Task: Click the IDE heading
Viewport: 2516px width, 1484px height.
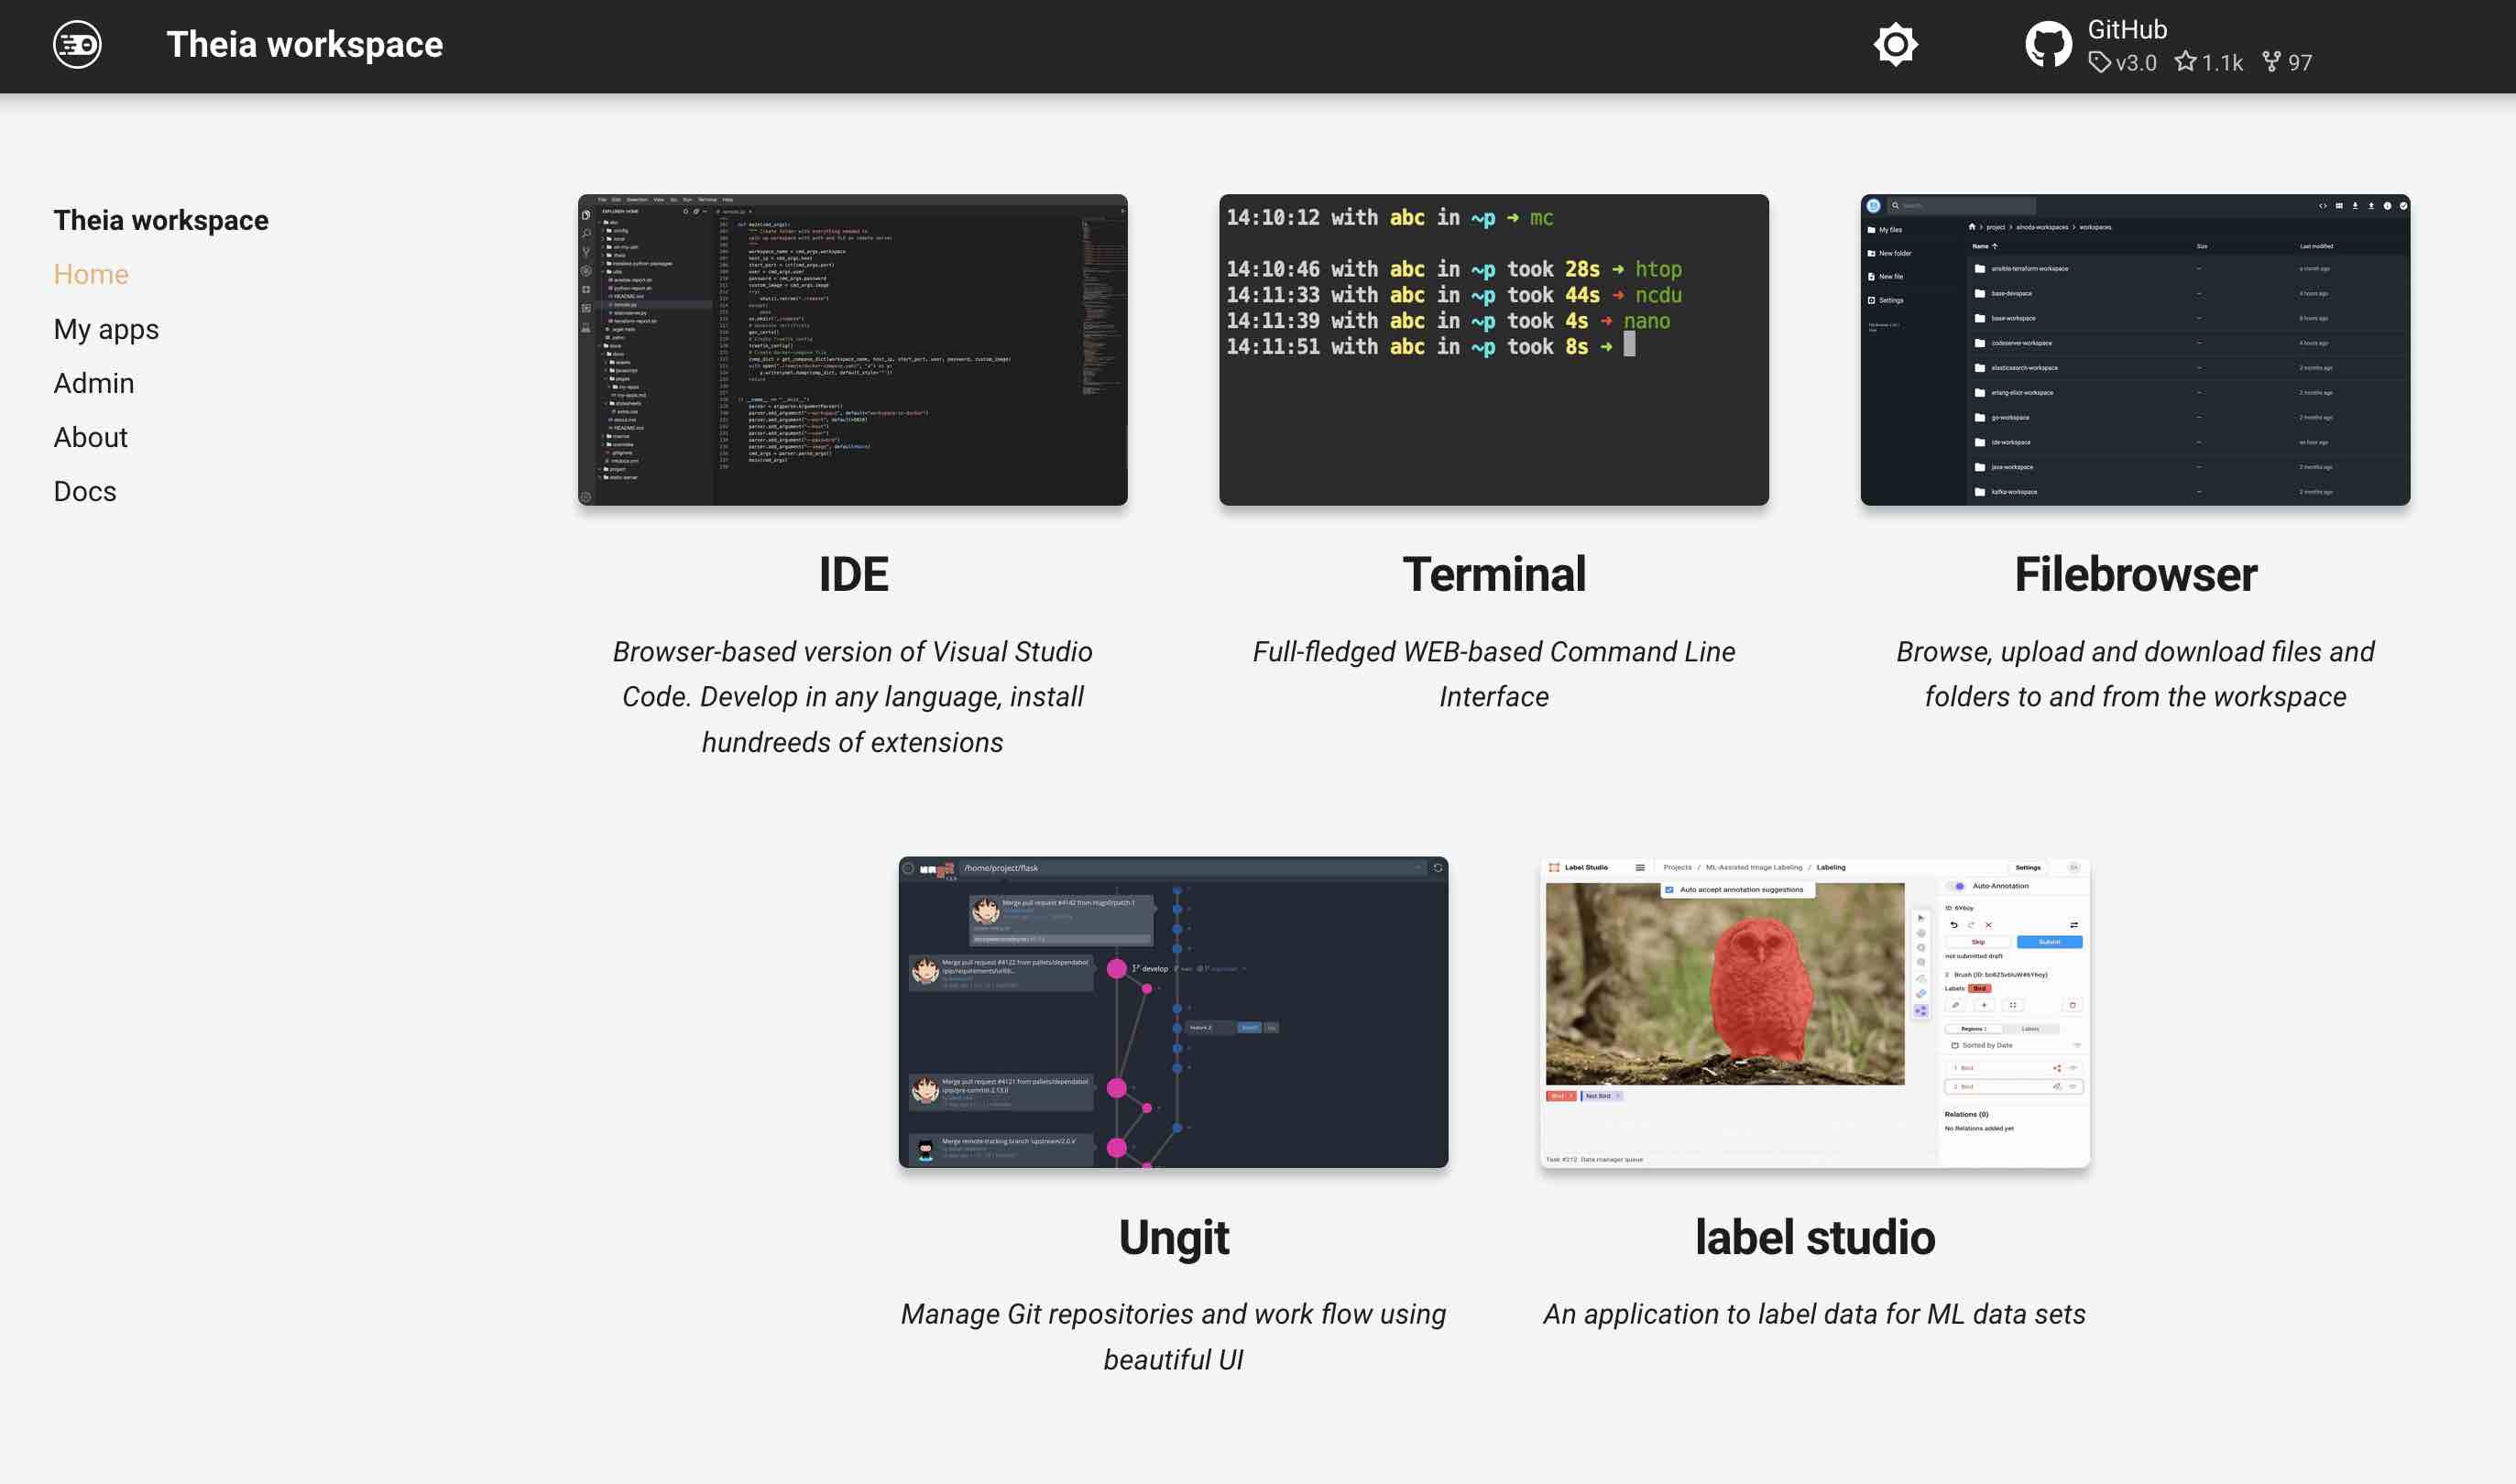Action: pyautogui.click(x=853, y=574)
